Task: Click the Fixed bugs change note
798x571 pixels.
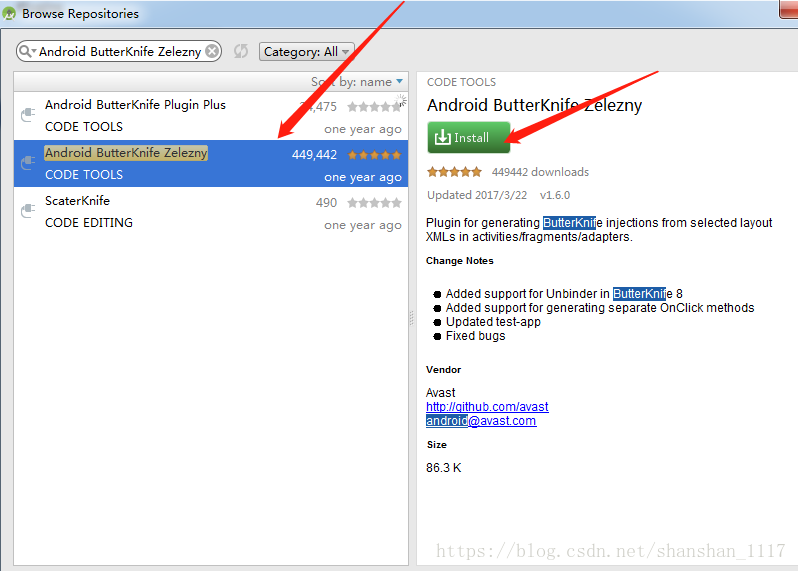Action: tap(475, 336)
